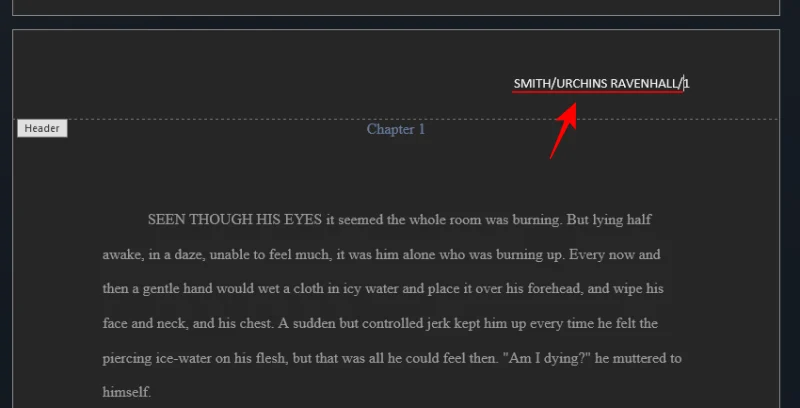
Task: Click the gap between the two pages
Action: [x=396, y=22]
